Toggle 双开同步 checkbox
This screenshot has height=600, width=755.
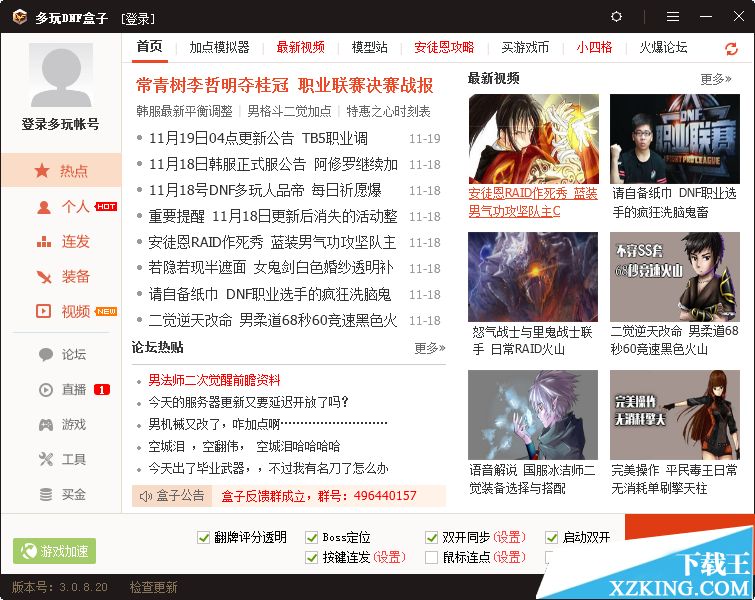point(431,537)
